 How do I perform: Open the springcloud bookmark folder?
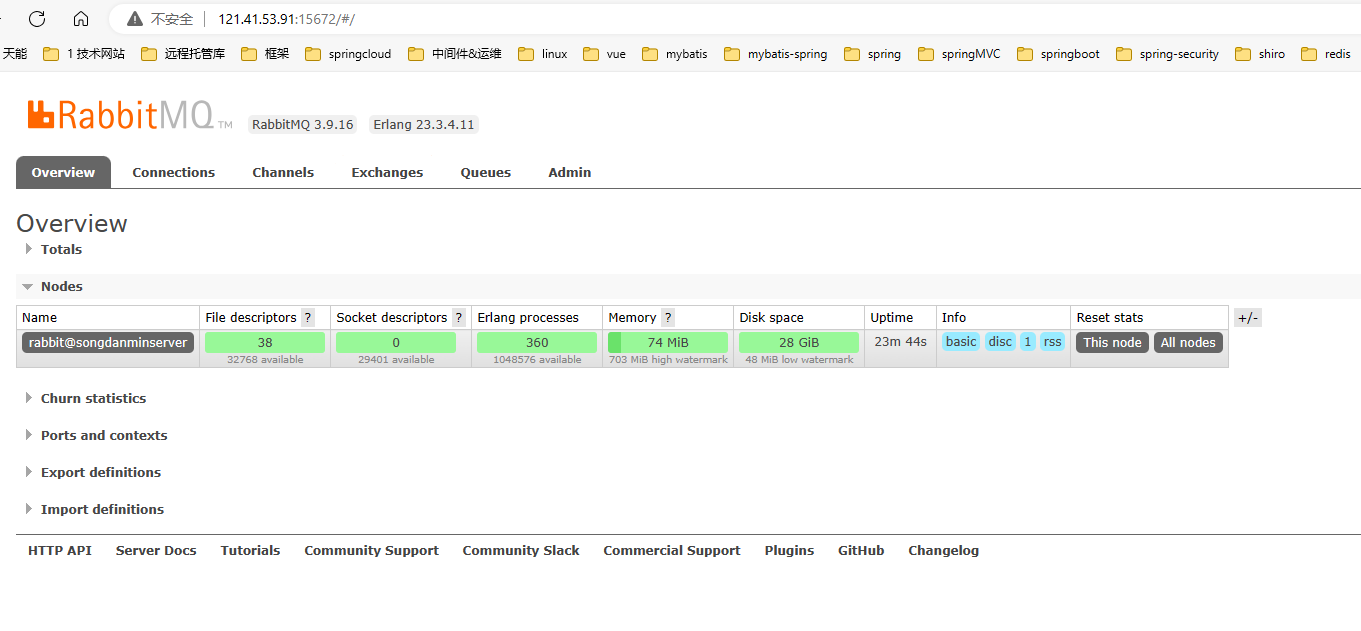click(348, 54)
